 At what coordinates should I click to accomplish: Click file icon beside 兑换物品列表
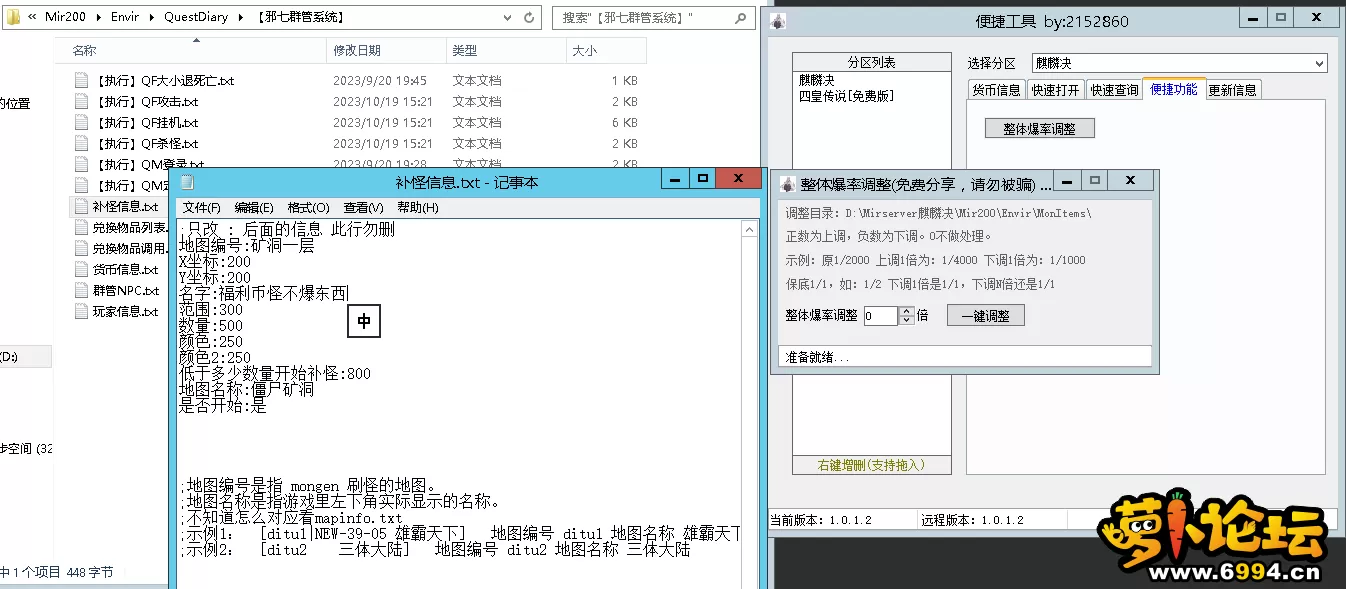(82, 227)
